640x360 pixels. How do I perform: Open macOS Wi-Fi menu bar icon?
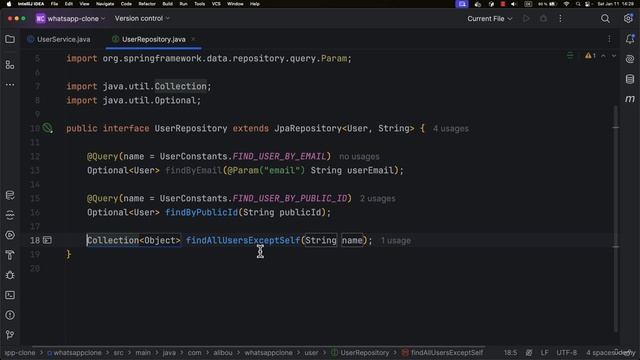click(566, 4)
